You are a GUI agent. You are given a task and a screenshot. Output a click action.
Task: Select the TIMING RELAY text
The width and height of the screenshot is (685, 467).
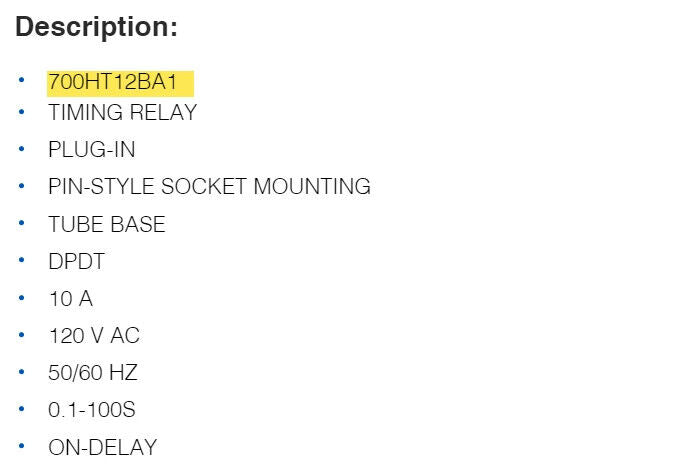click(122, 112)
